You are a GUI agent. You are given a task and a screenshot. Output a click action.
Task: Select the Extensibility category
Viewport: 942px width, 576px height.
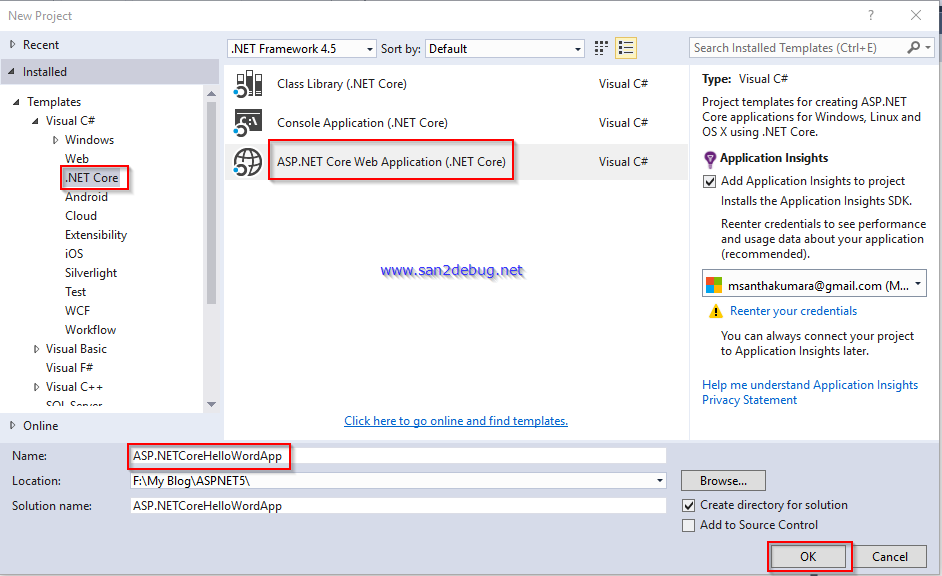tap(96, 235)
